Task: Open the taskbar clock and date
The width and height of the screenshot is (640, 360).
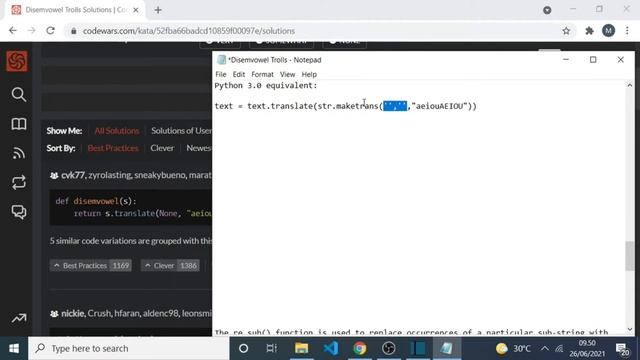Action: pyautogui.click(x=587, y=349)
